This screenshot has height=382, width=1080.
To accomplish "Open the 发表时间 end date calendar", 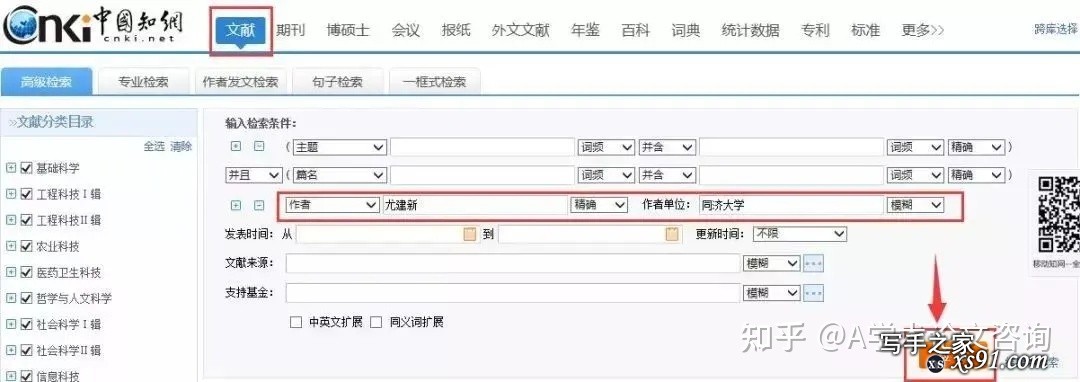I will pyautogui.click(x=672, y=234).
